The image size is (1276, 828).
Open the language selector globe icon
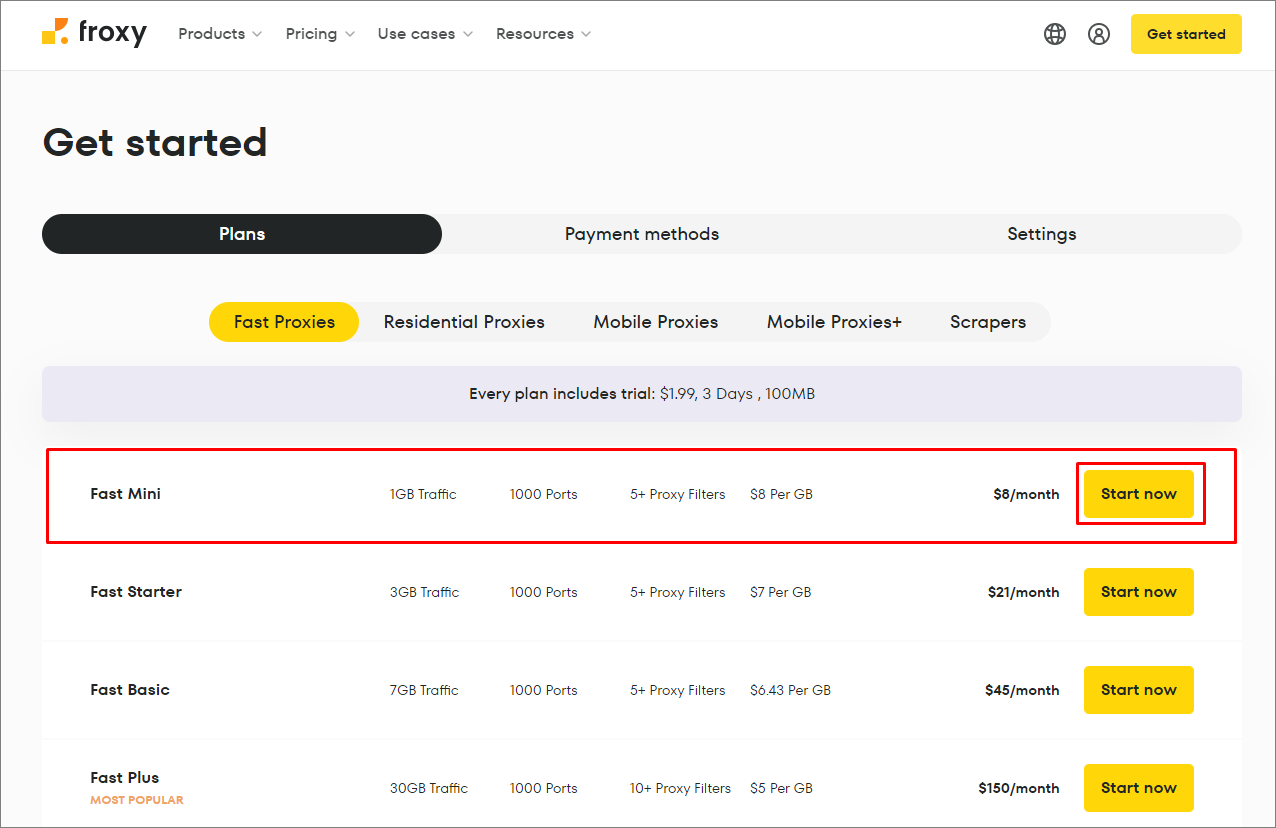tap(1055, 33)
